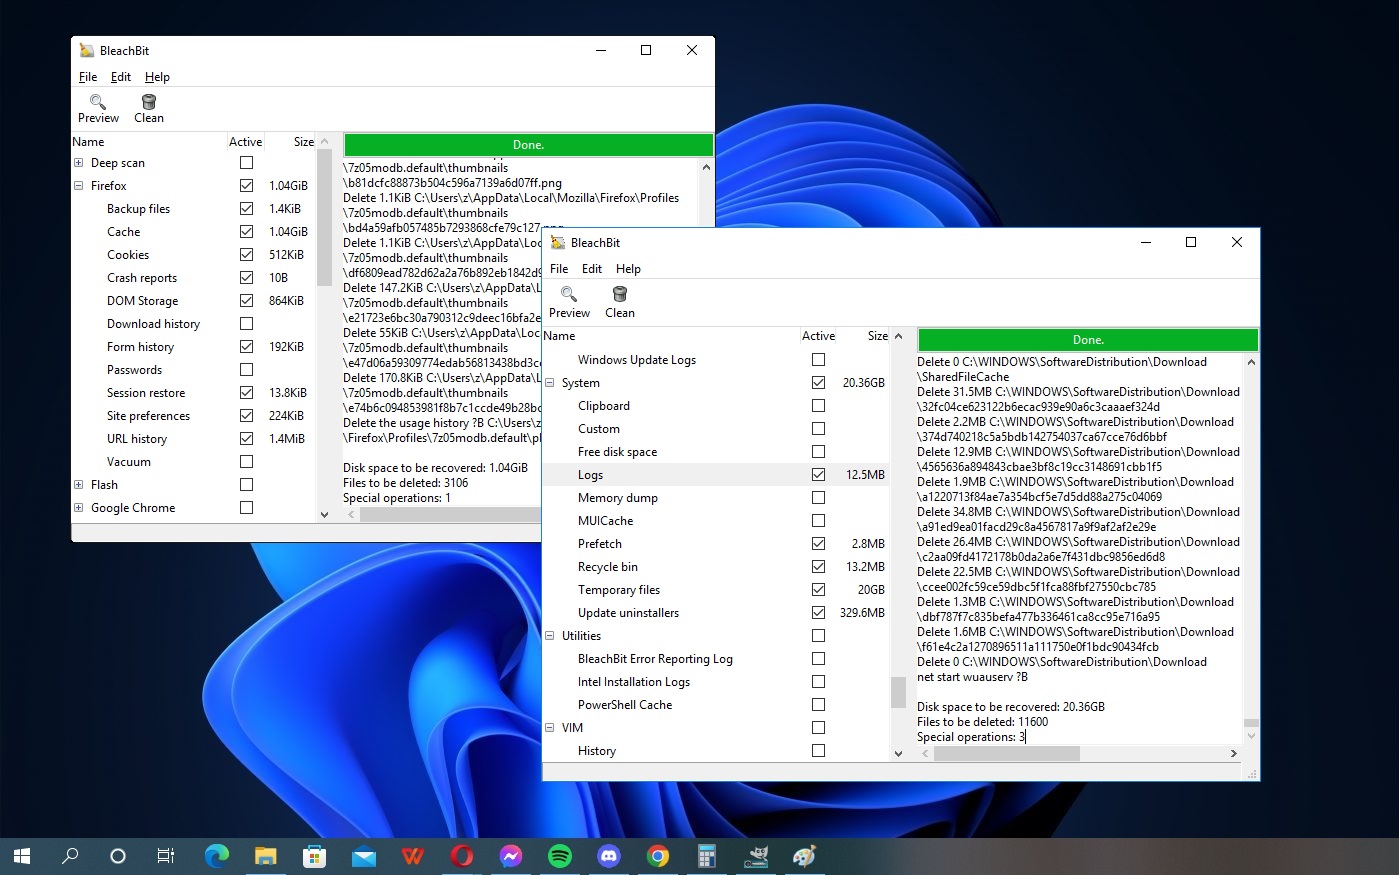The image size is (1399, 875).
Task: Expand the Deep scan tree node
Action: tap(79, 163)
